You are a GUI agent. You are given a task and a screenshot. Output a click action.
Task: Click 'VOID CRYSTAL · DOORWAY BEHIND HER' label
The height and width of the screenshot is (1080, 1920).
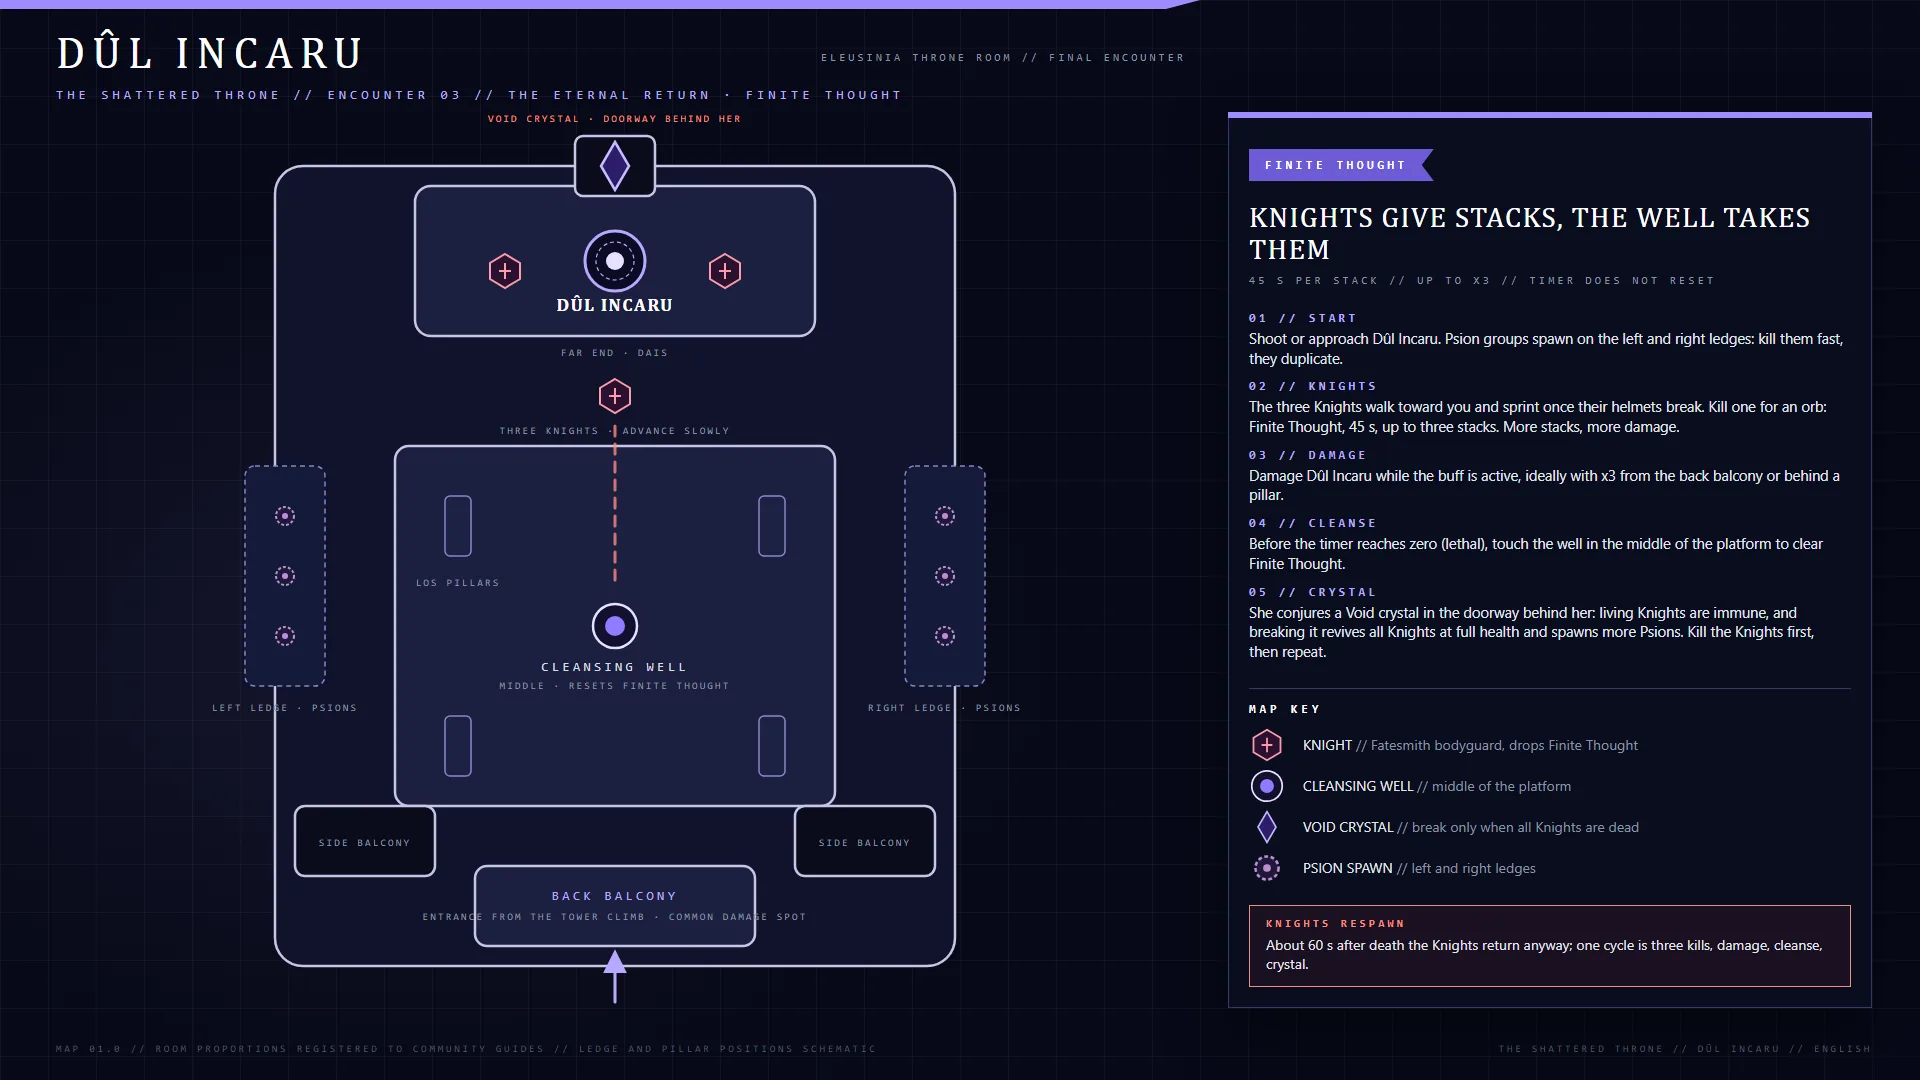point(614,119)
